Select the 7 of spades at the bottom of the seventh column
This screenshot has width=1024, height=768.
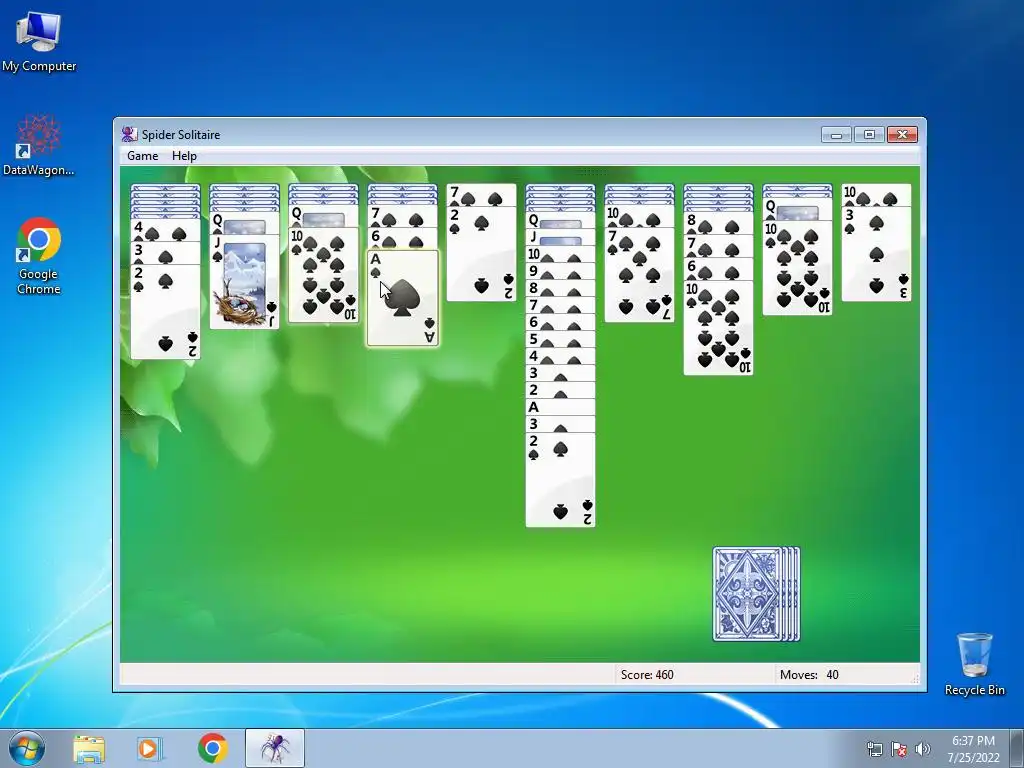point(639,274)
